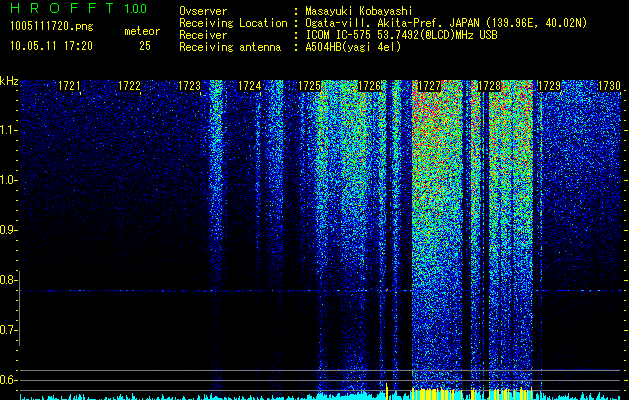The width and height of the screenshot is (629, 400).
Task: Click the 1727 time marker
Action: tap(429, 86)
